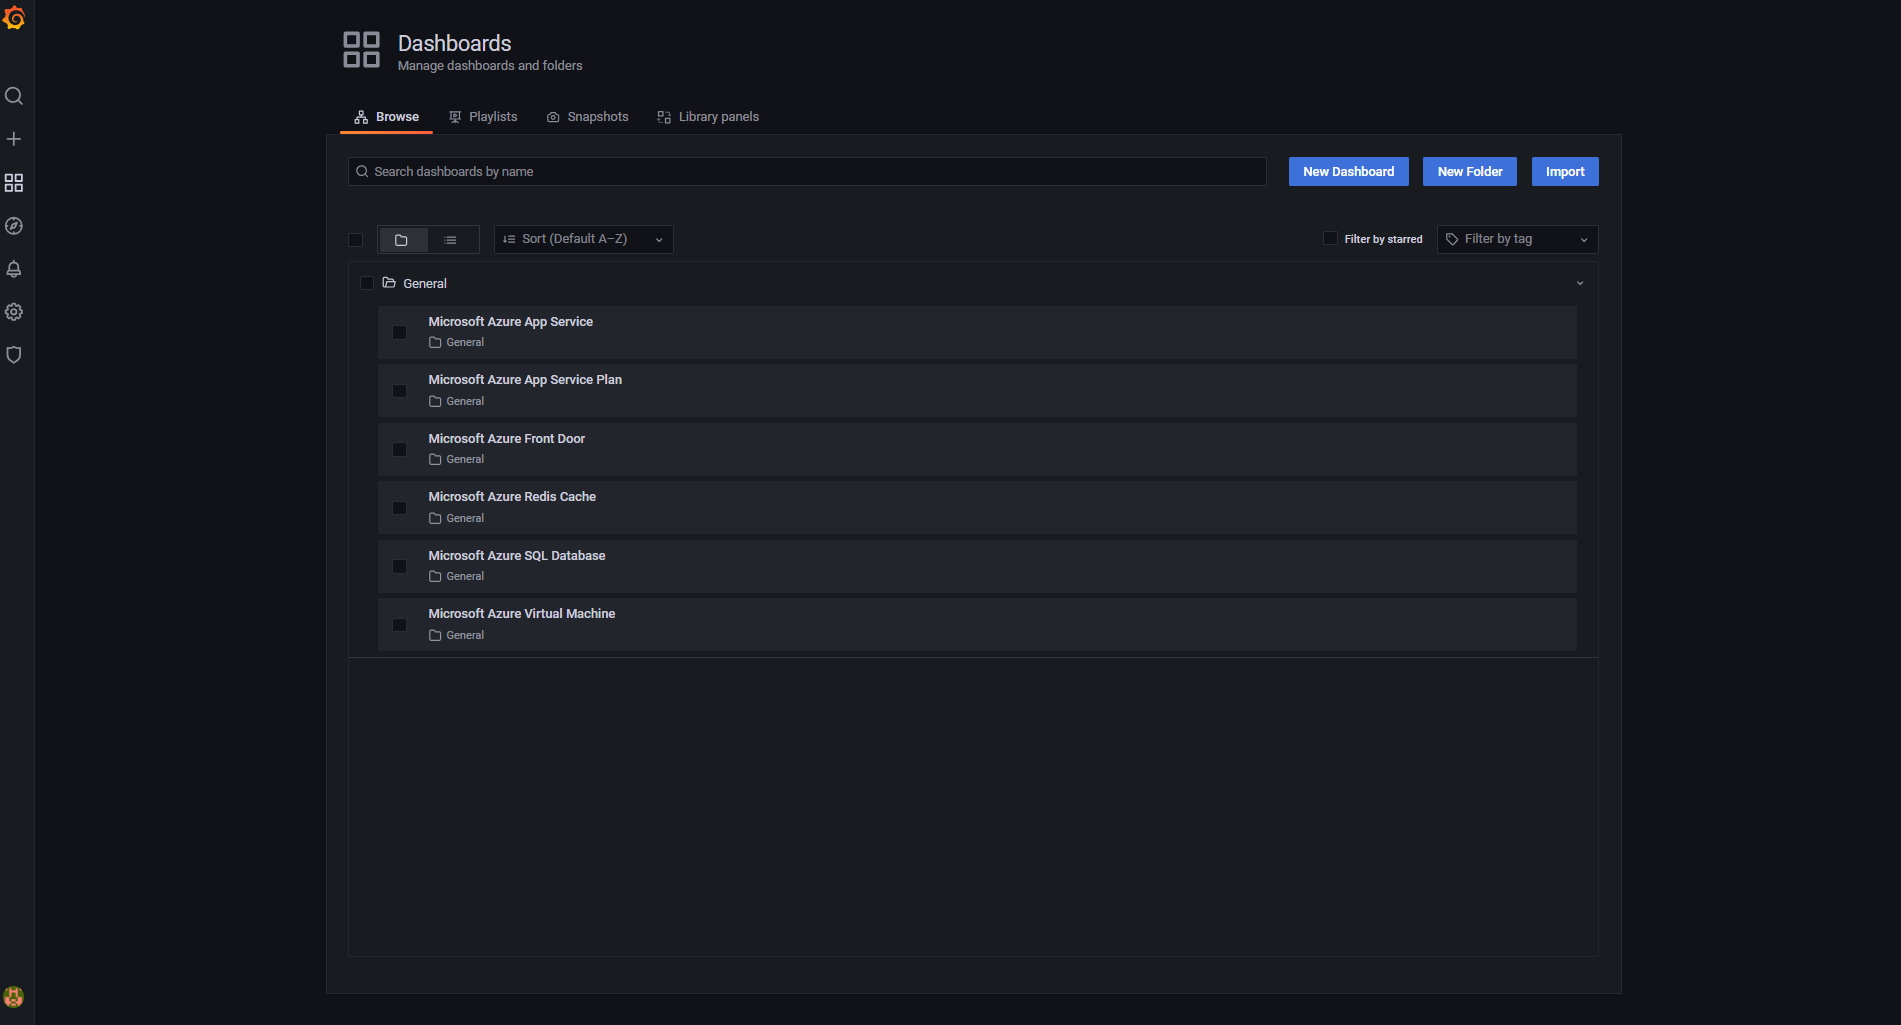
Task: Collapse the General folder chevron
Action: (x=1580, y=283)
